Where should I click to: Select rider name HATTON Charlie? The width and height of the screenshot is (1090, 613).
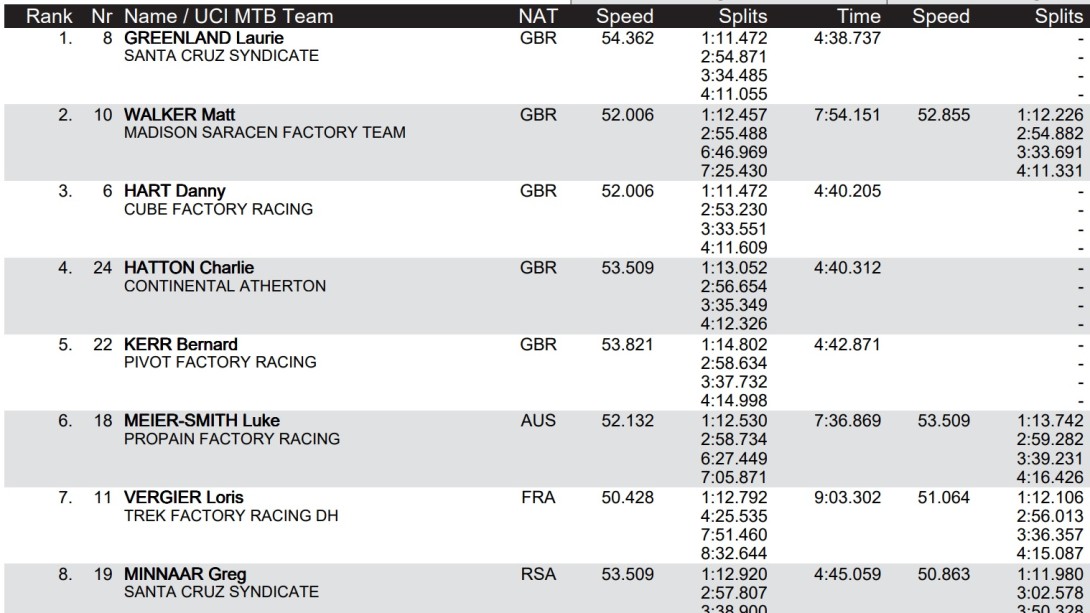[x=188, y=268]
